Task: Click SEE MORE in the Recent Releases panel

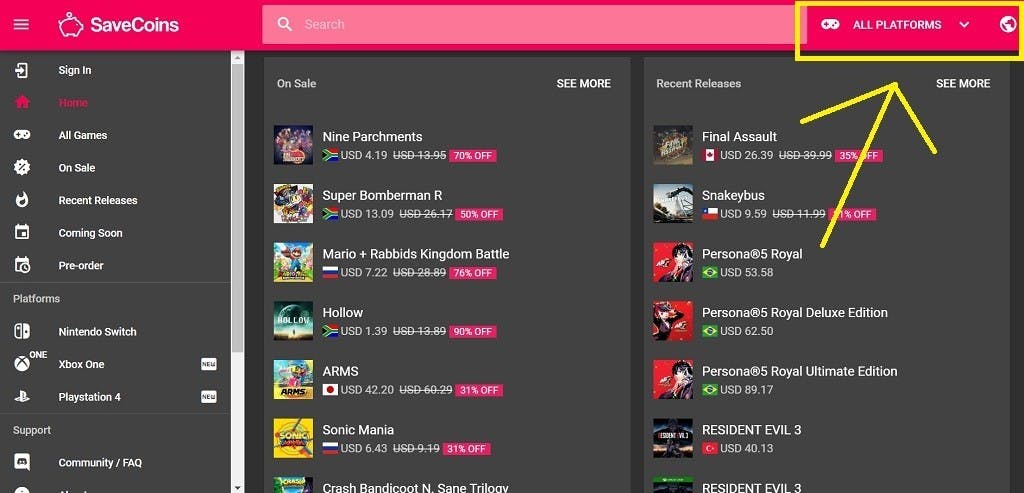Action: [x=963, y=84]
